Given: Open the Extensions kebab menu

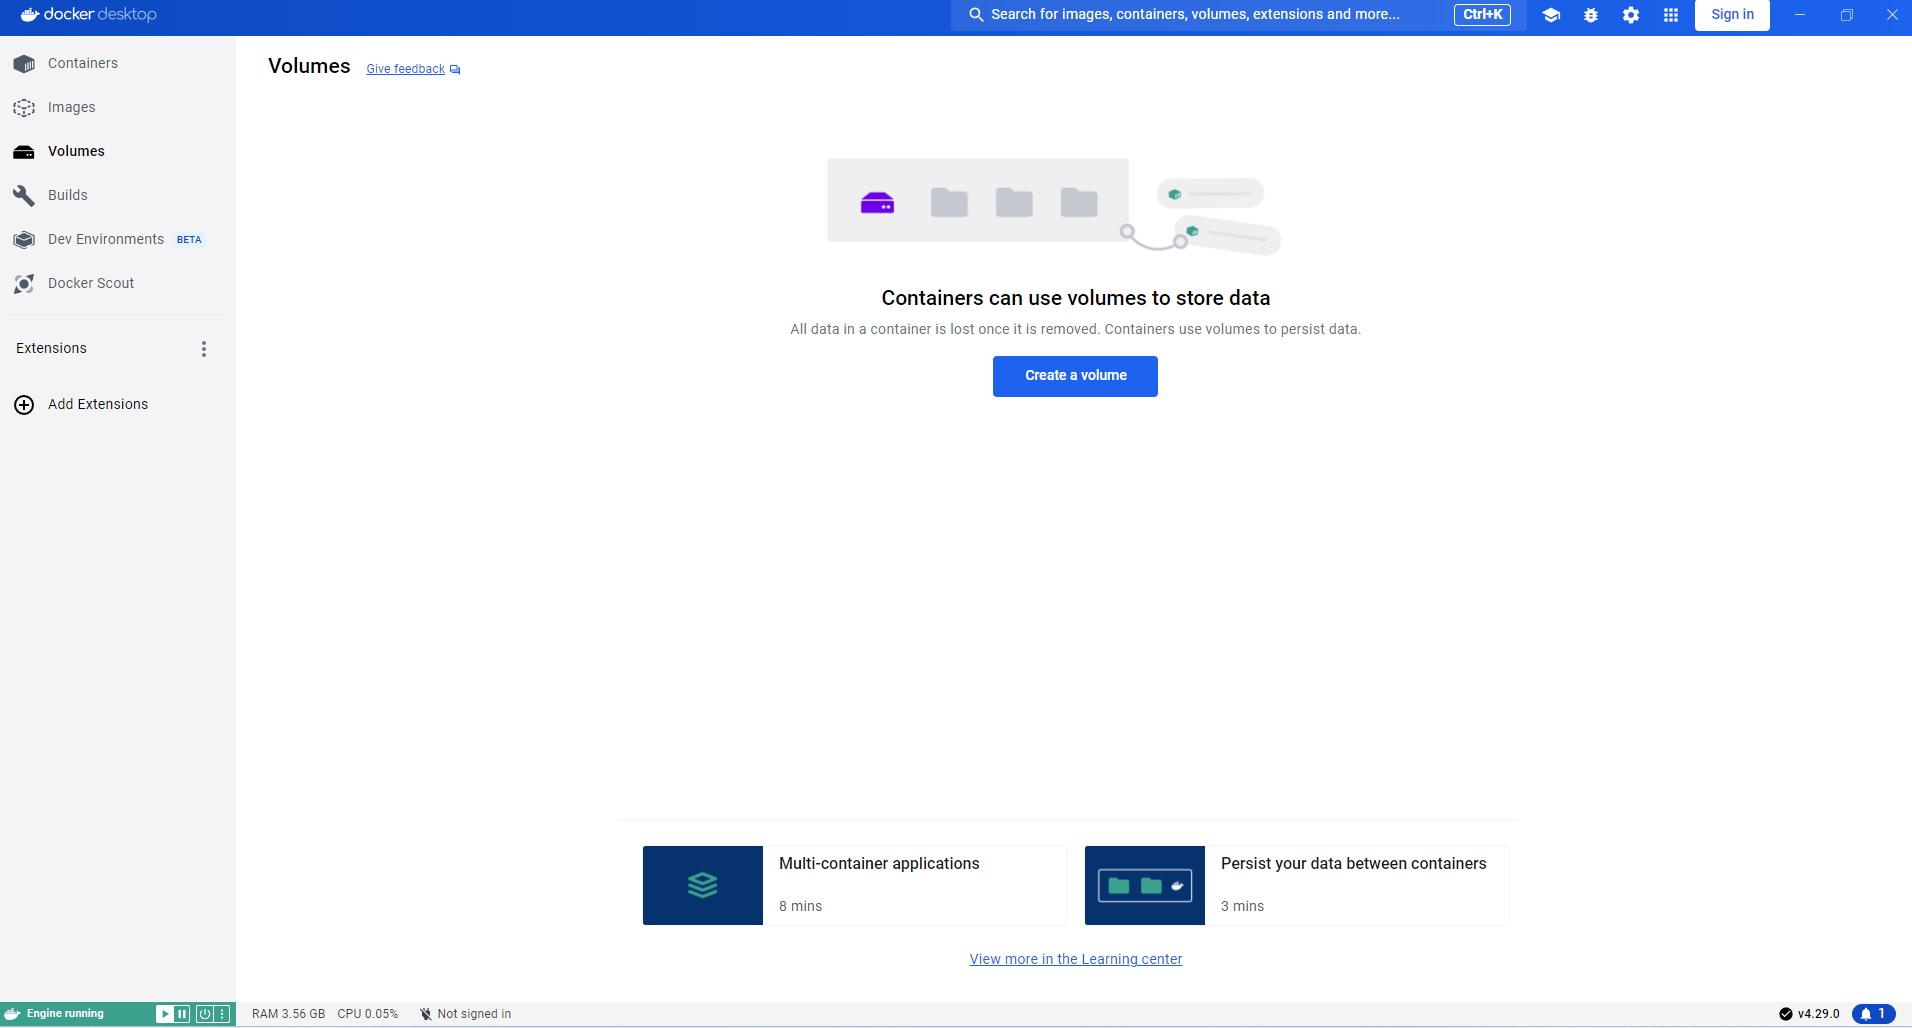Looking at the screenshot, I should coord(204,348).
